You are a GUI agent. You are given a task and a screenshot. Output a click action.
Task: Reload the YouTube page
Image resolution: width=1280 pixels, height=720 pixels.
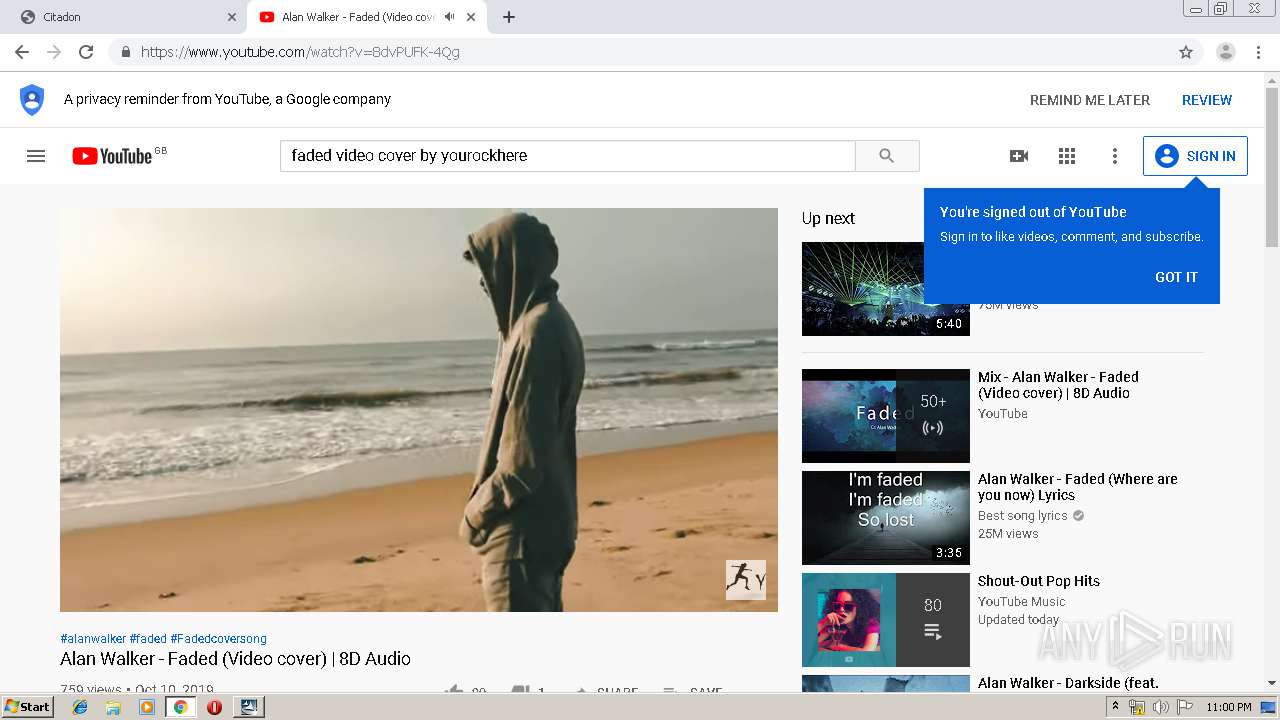coord(86,52)
